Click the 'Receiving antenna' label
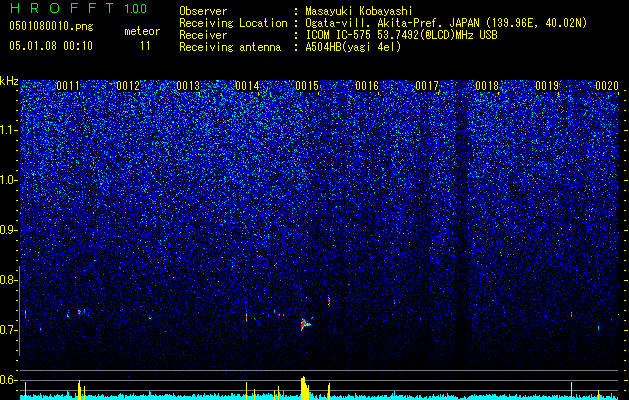Screen dimensions: 629x400 click(230, 47)
